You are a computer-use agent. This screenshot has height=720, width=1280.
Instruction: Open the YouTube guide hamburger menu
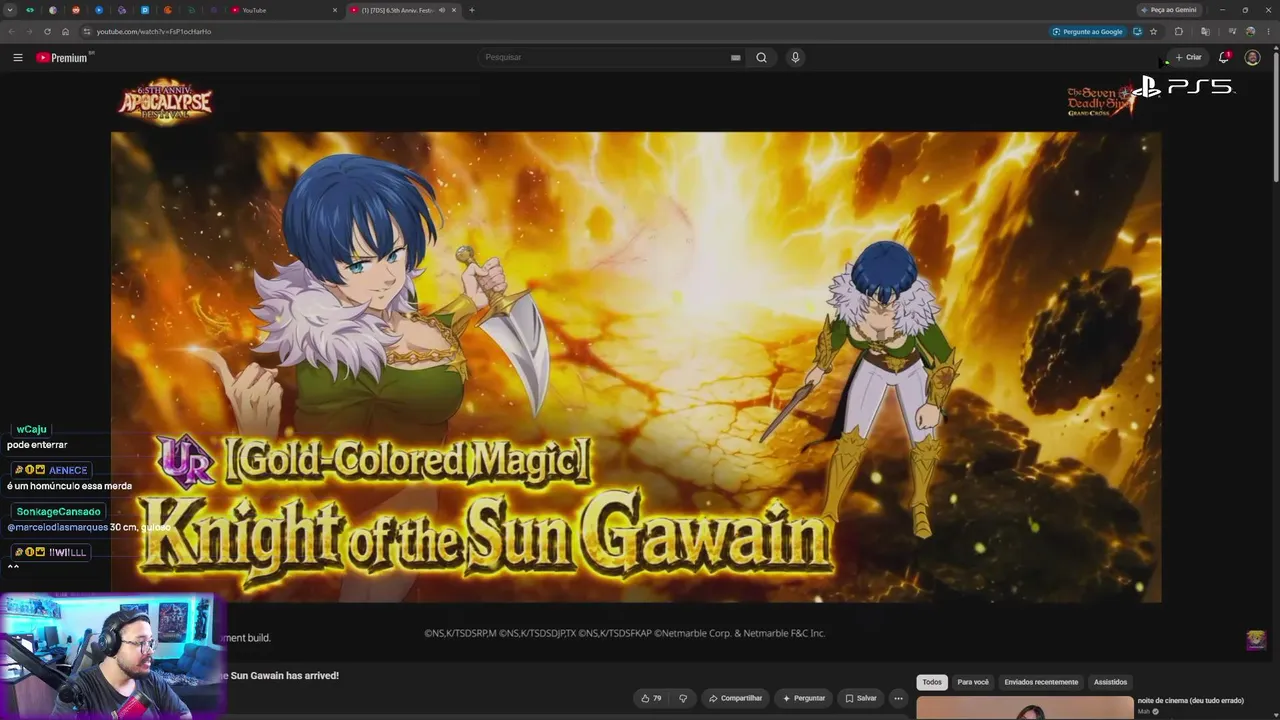click(x=18, y=57)
